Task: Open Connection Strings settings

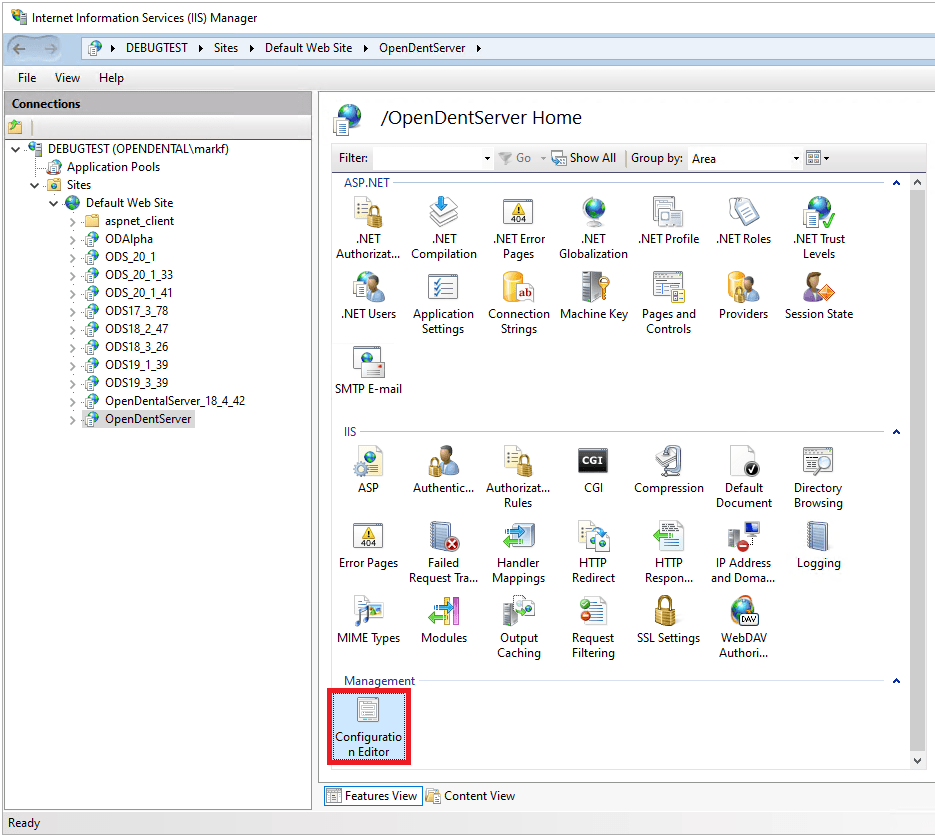Action: [518, 298]
